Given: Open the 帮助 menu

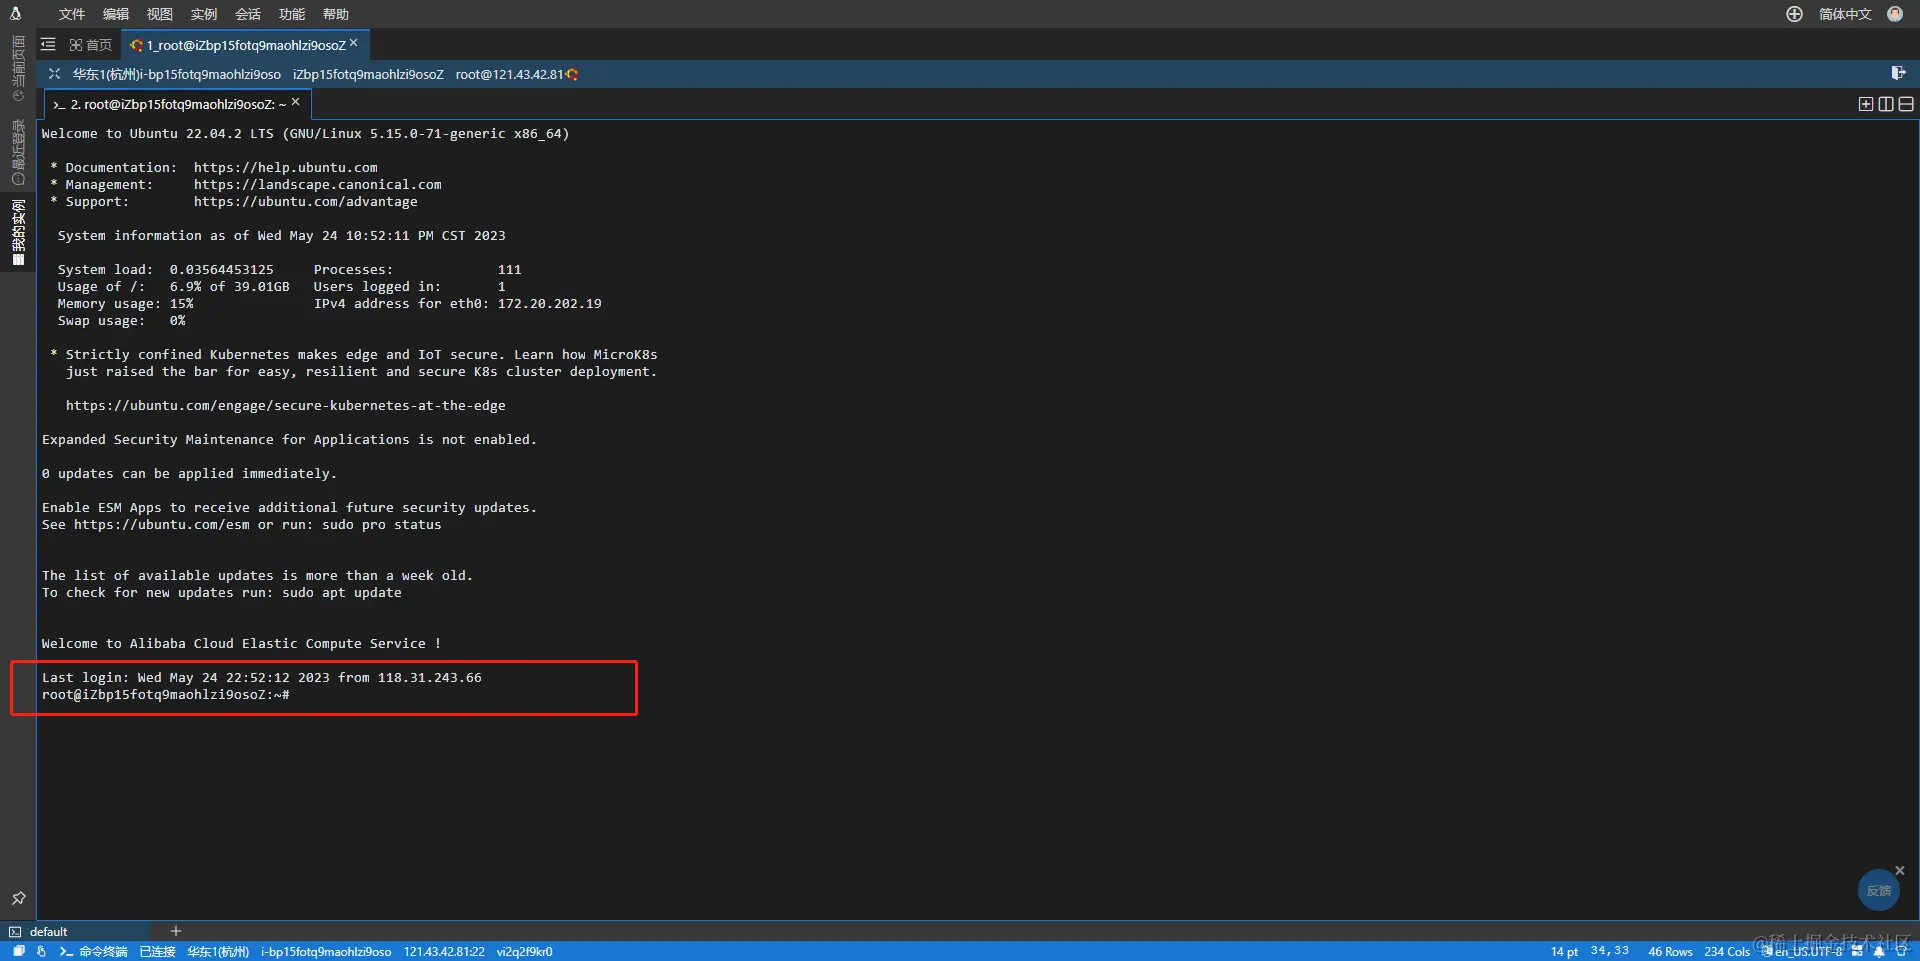Looking at the screenshot, I should [x=336, y=14].
